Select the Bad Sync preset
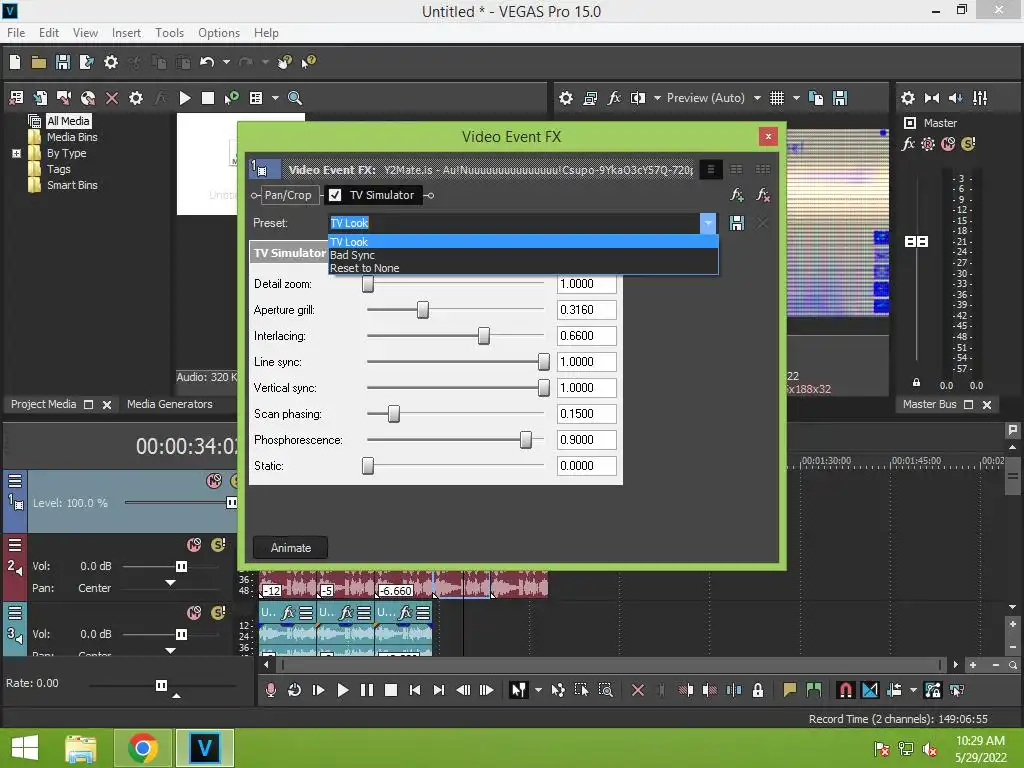The image size is (1024, 768). [x=523, y=255]
